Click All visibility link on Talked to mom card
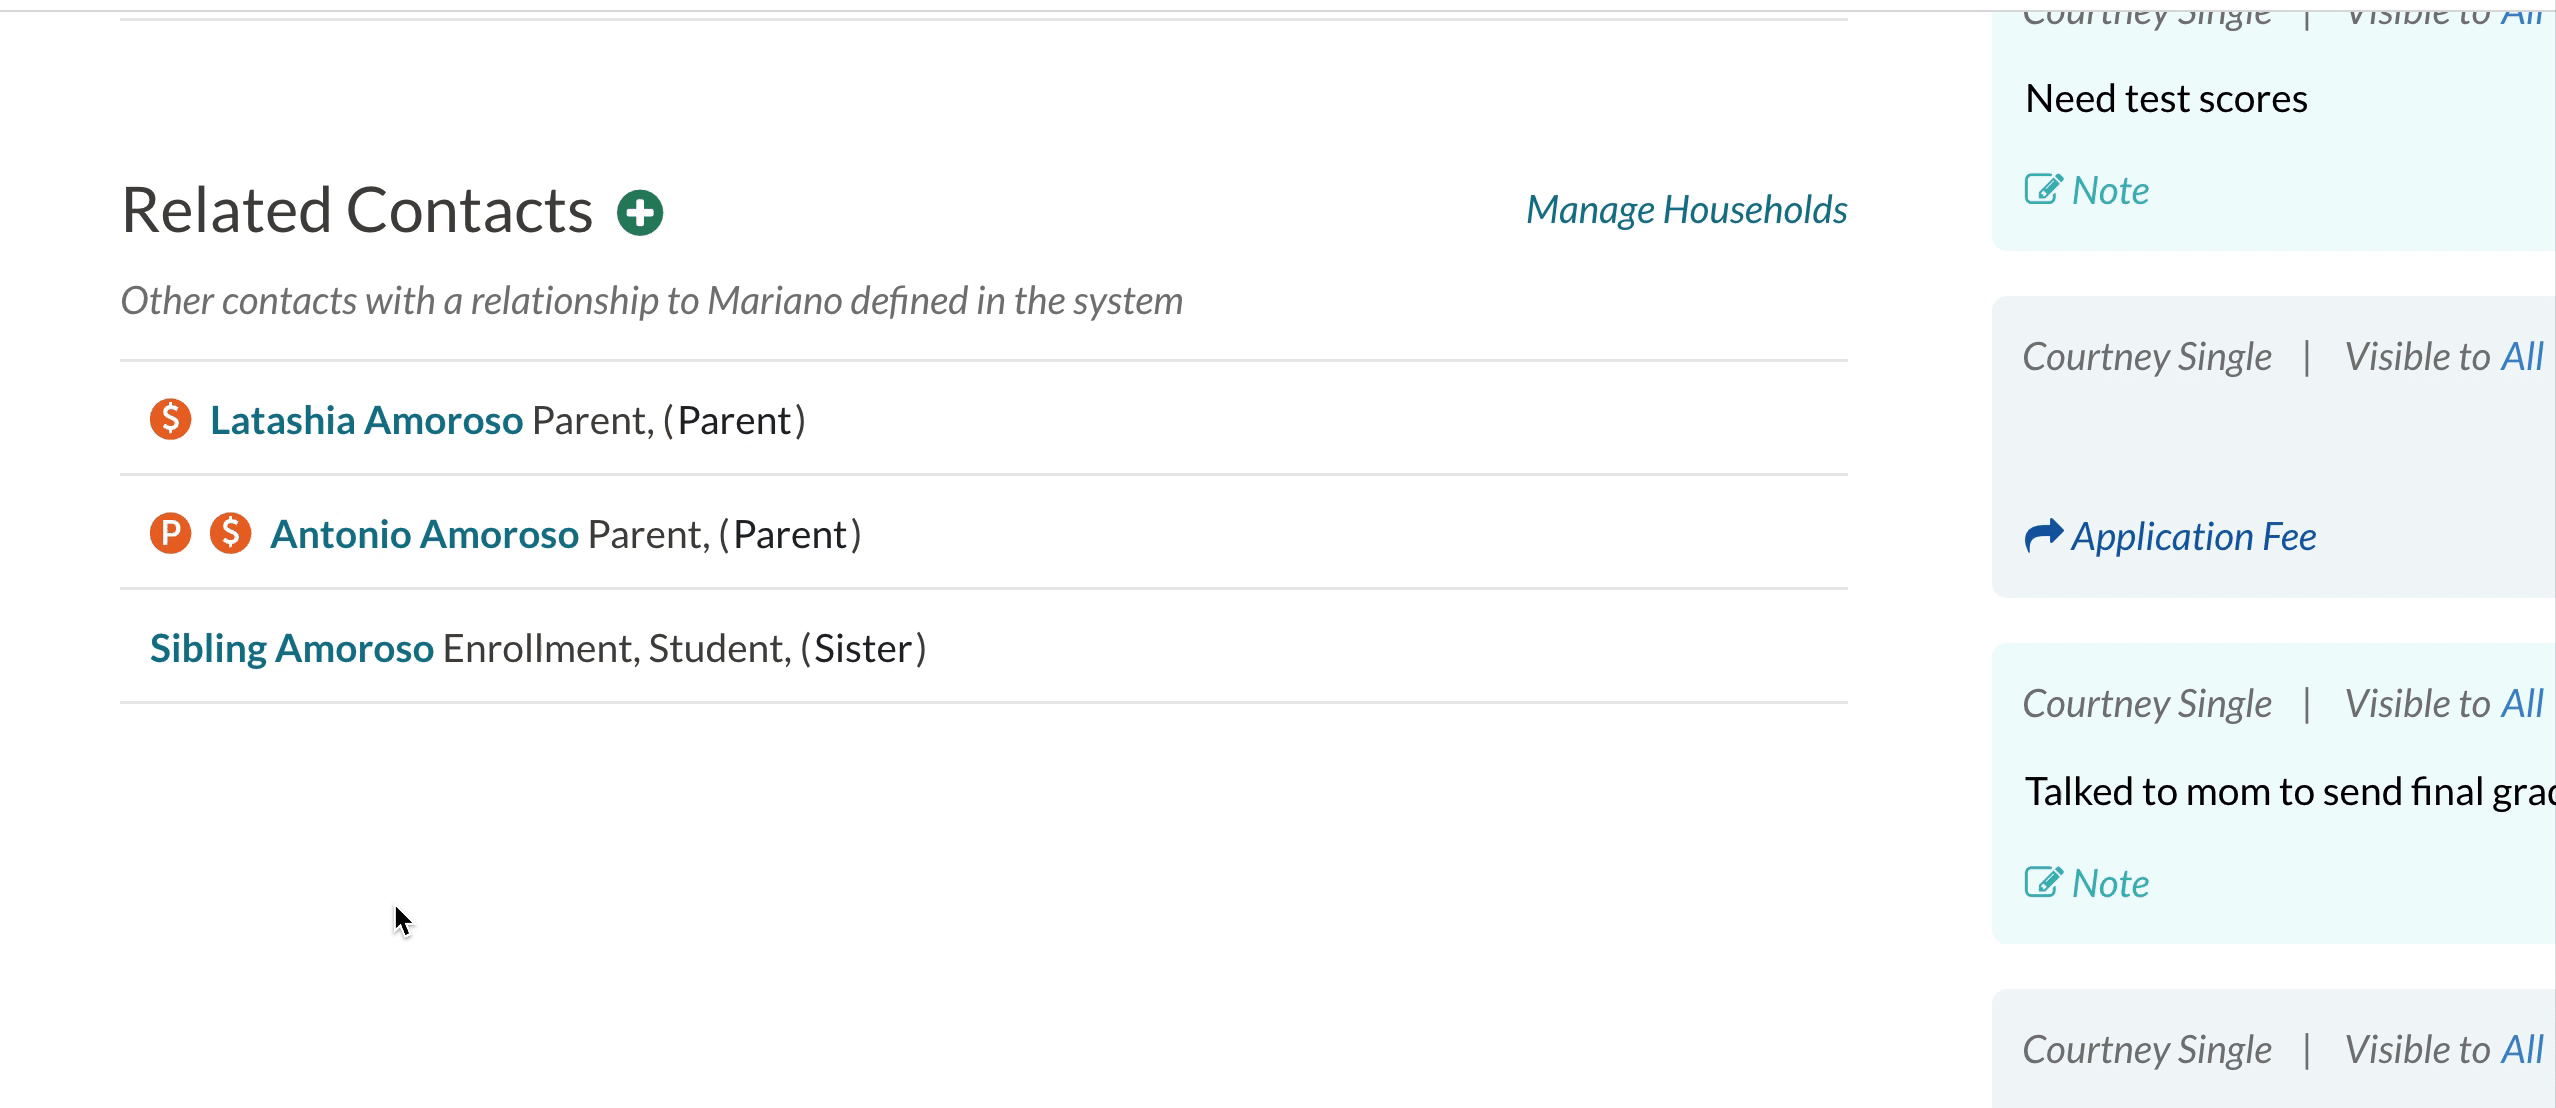 (2521, 704)
